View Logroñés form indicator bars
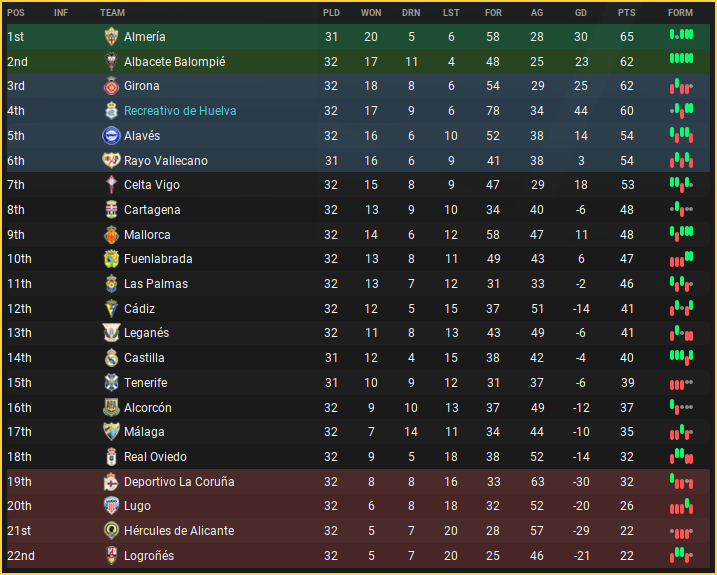 pos(681,555)
